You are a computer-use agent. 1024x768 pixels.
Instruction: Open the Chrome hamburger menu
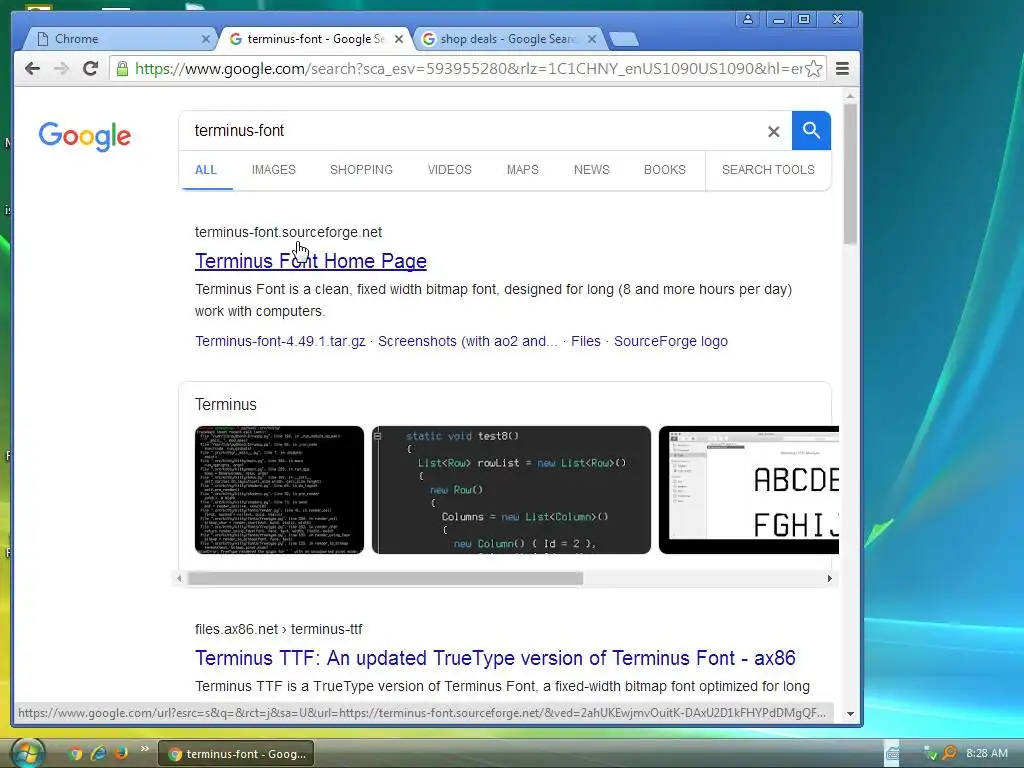pos(842,69)
